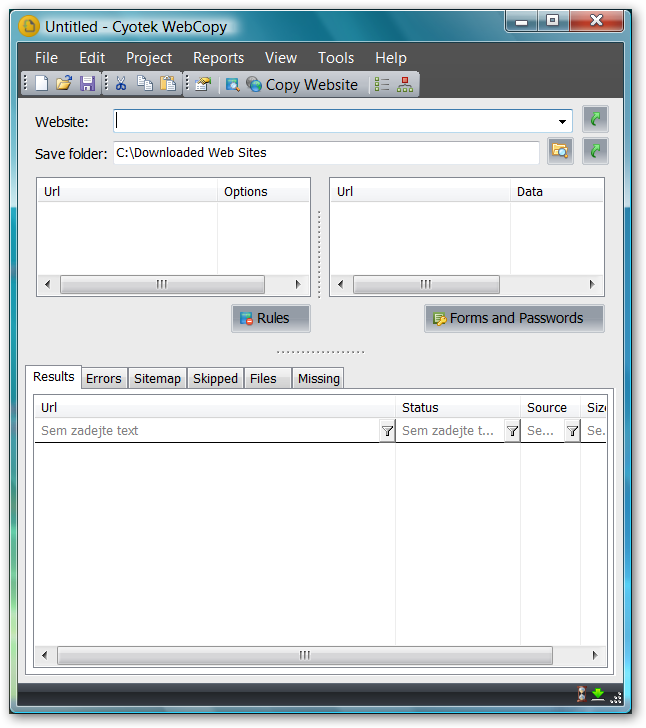Image resolution: width=646 pixels, height=728 pixels.
Task: Open the Help menu
Action: pyautogui.click(x=391, y=58)
